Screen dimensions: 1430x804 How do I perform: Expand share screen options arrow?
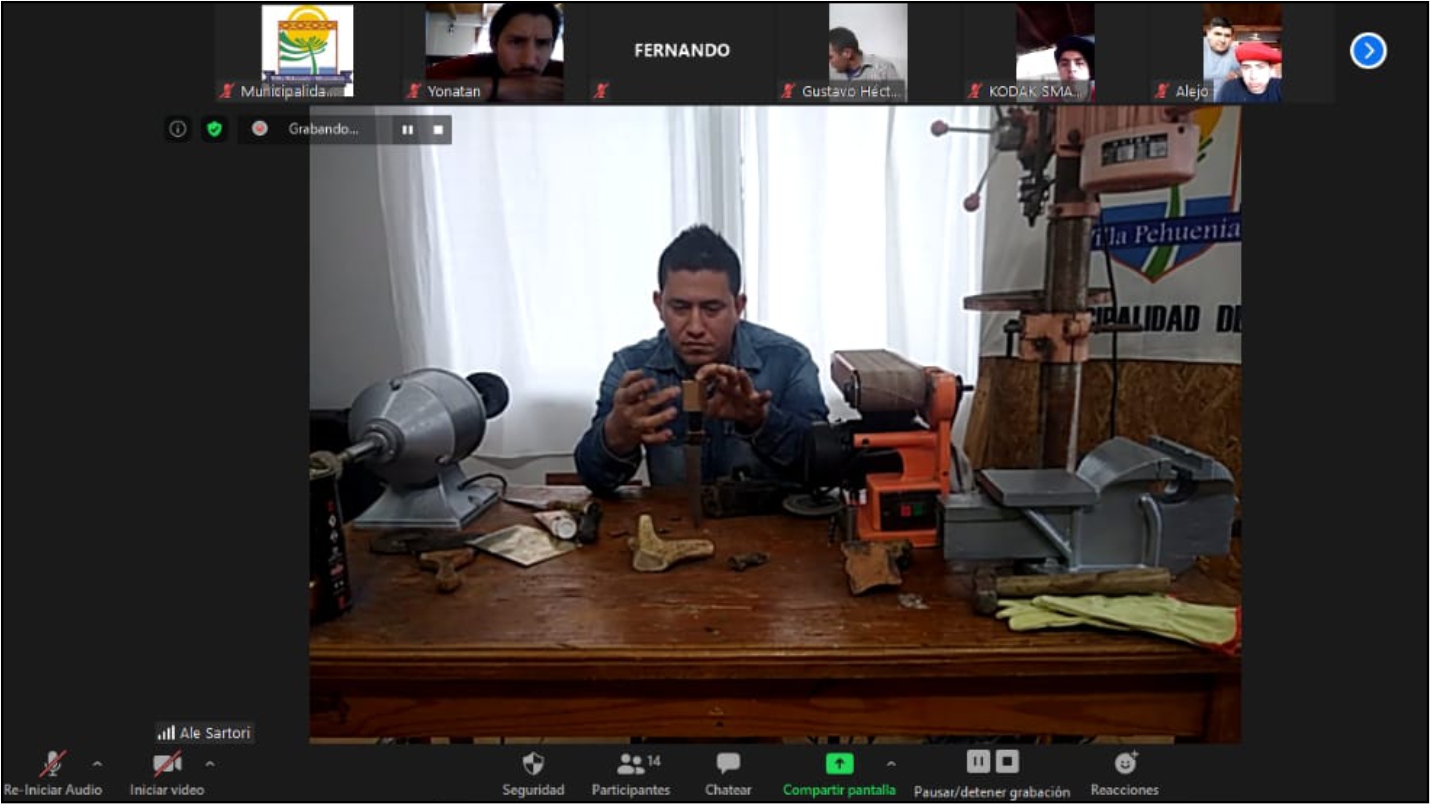tap(891, 764)
